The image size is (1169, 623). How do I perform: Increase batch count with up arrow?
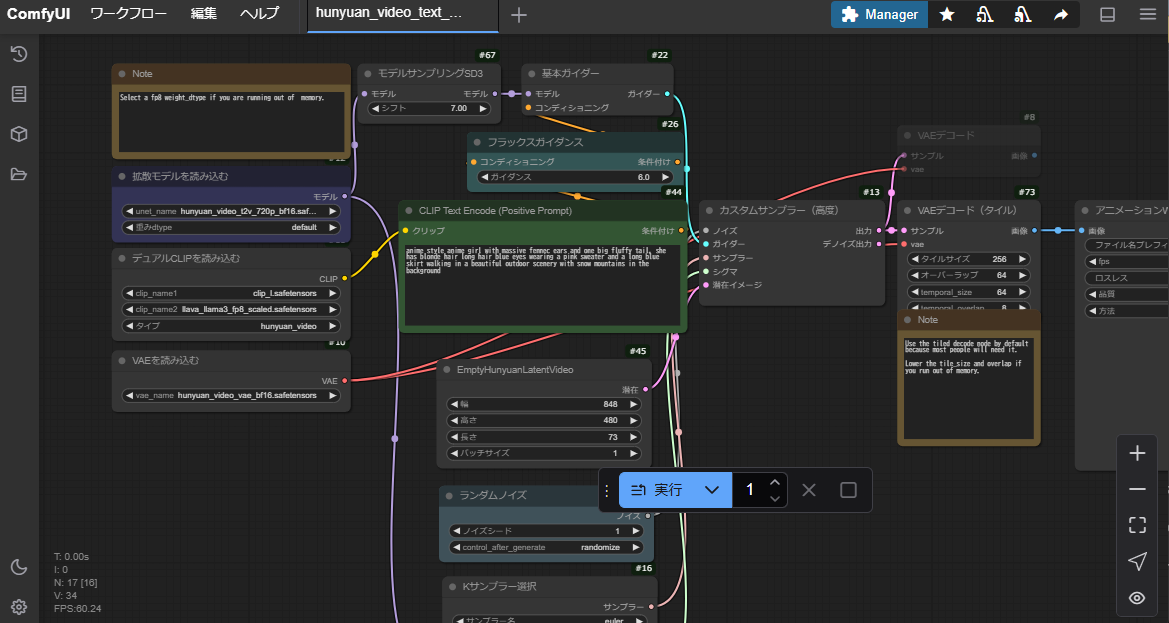click(775, 481)
